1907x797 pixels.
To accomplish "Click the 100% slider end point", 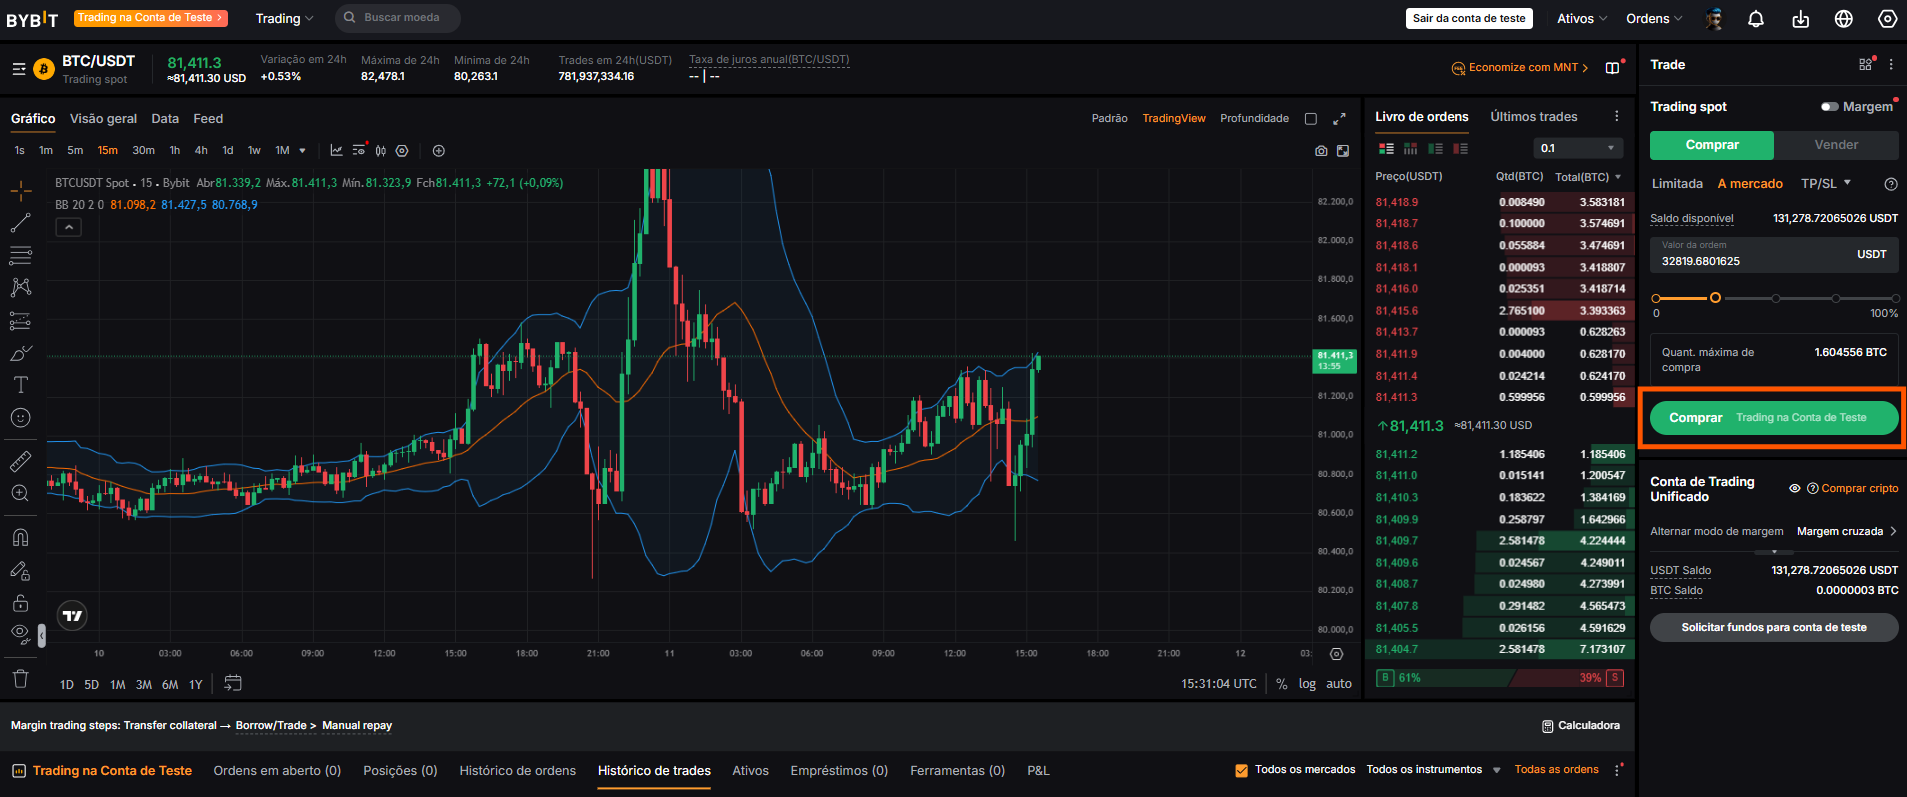I will click(x=1895, y=298).
